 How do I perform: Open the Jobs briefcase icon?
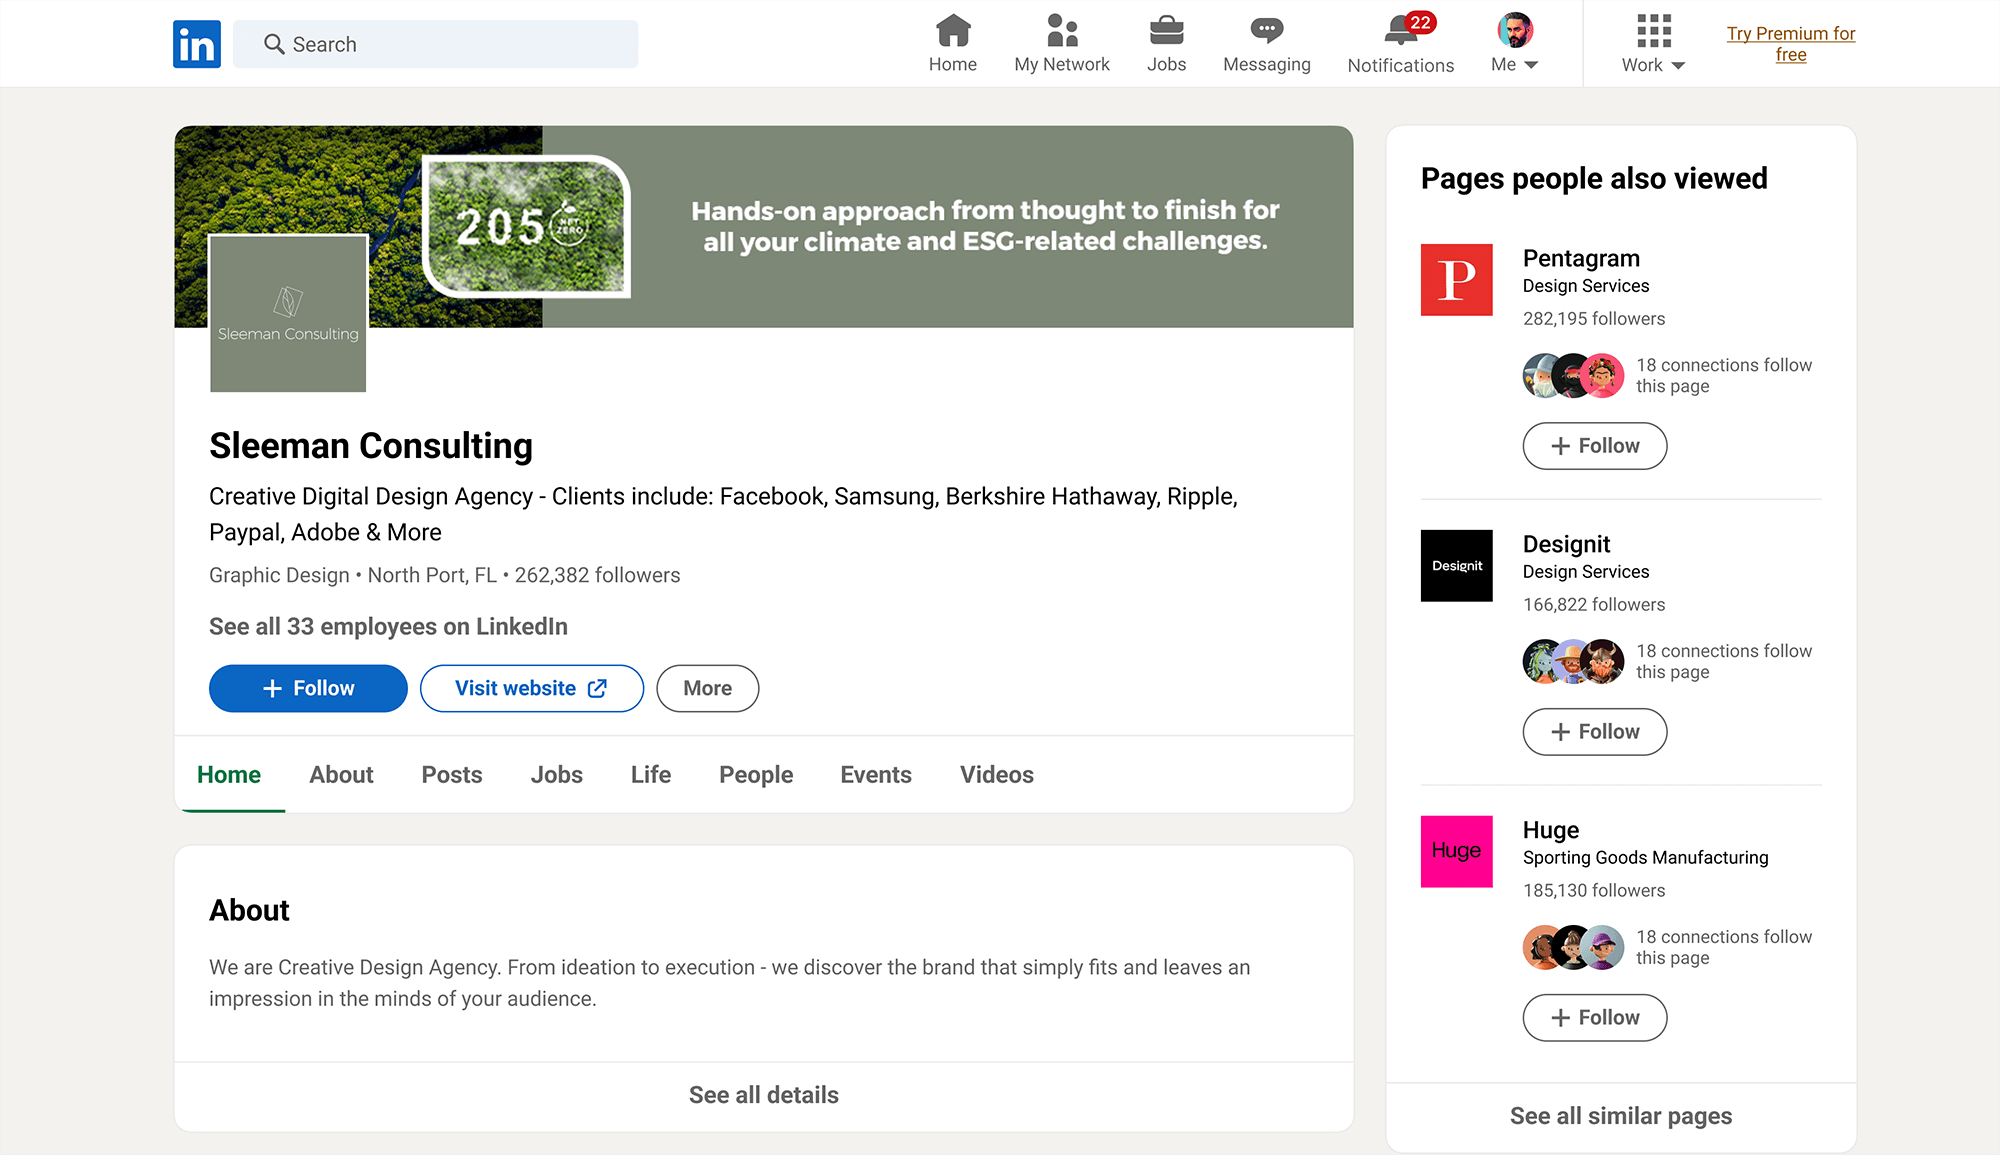tap(1166, 32)
